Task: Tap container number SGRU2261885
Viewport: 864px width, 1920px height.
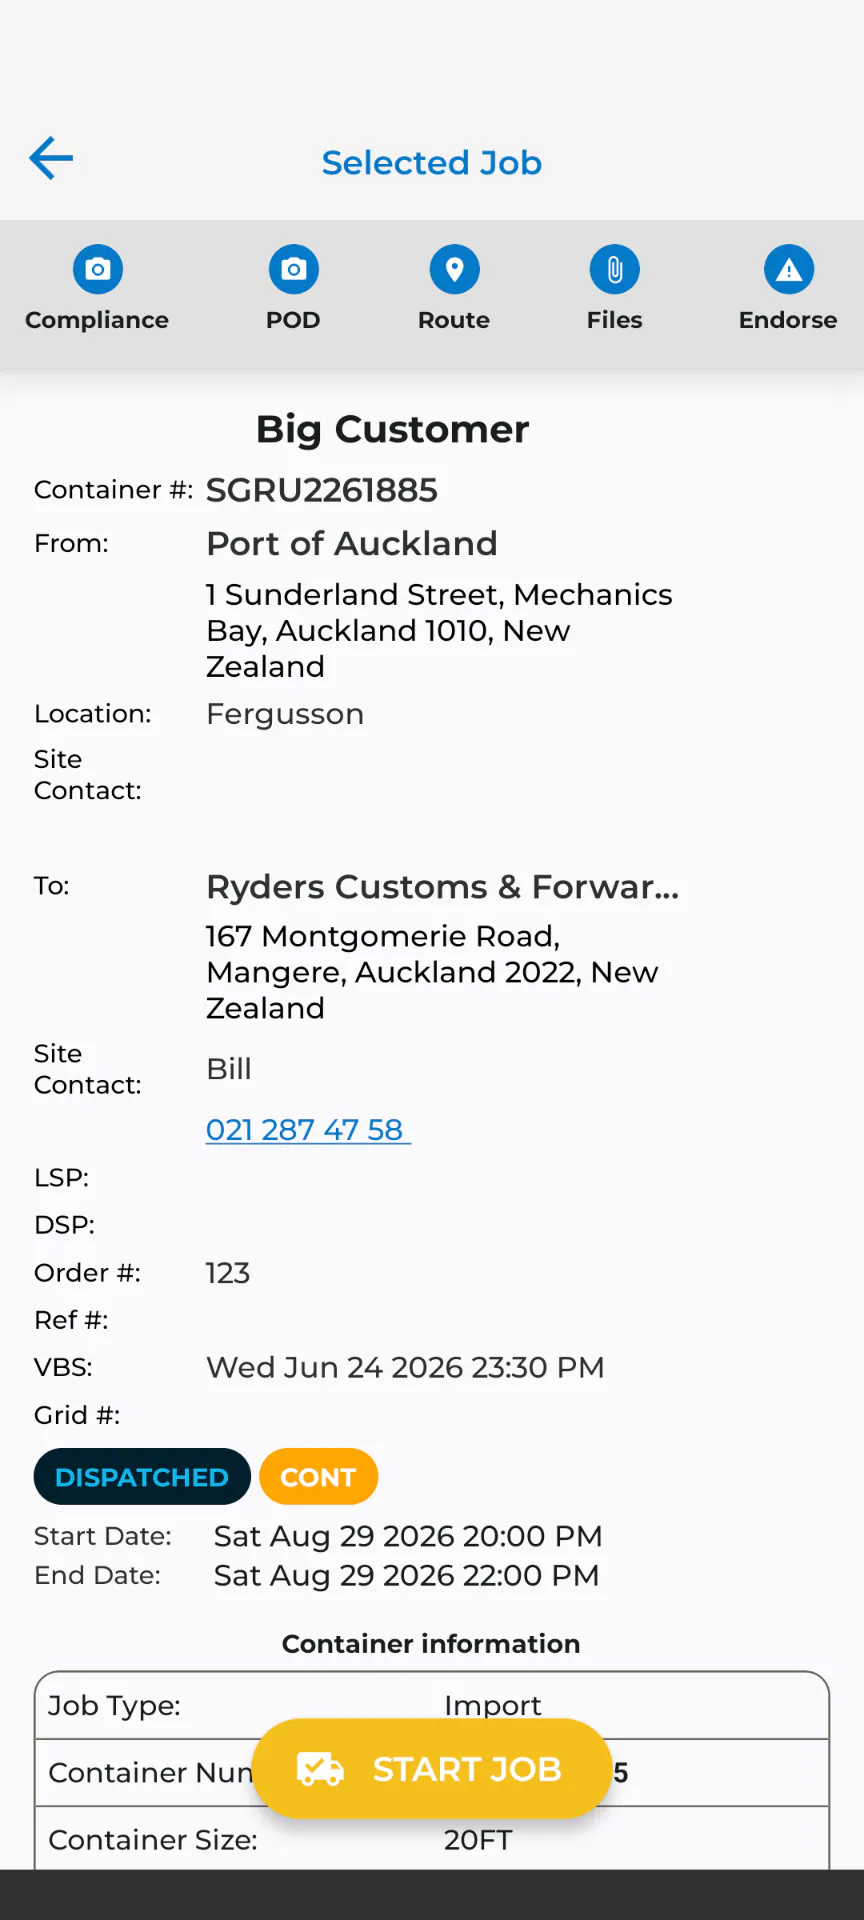Action: [x=322, y=490]
